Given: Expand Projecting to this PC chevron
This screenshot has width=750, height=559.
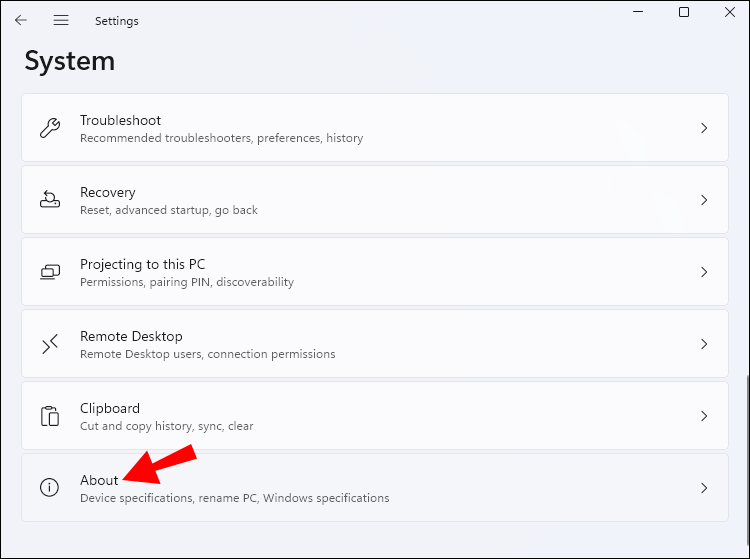Looking at the screenshot, I should point(704,272).
